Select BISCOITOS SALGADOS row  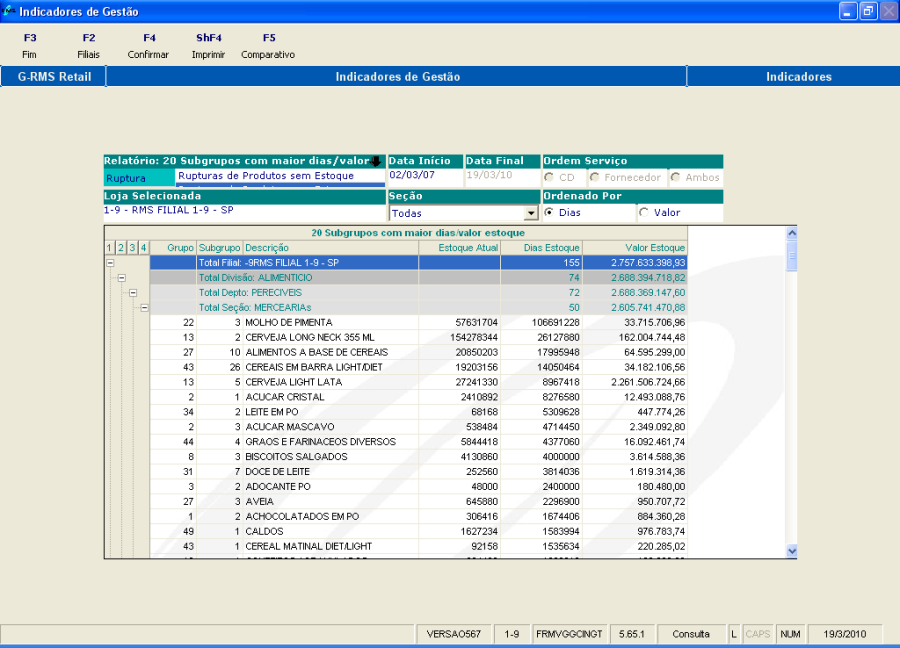tap(418, 457)
